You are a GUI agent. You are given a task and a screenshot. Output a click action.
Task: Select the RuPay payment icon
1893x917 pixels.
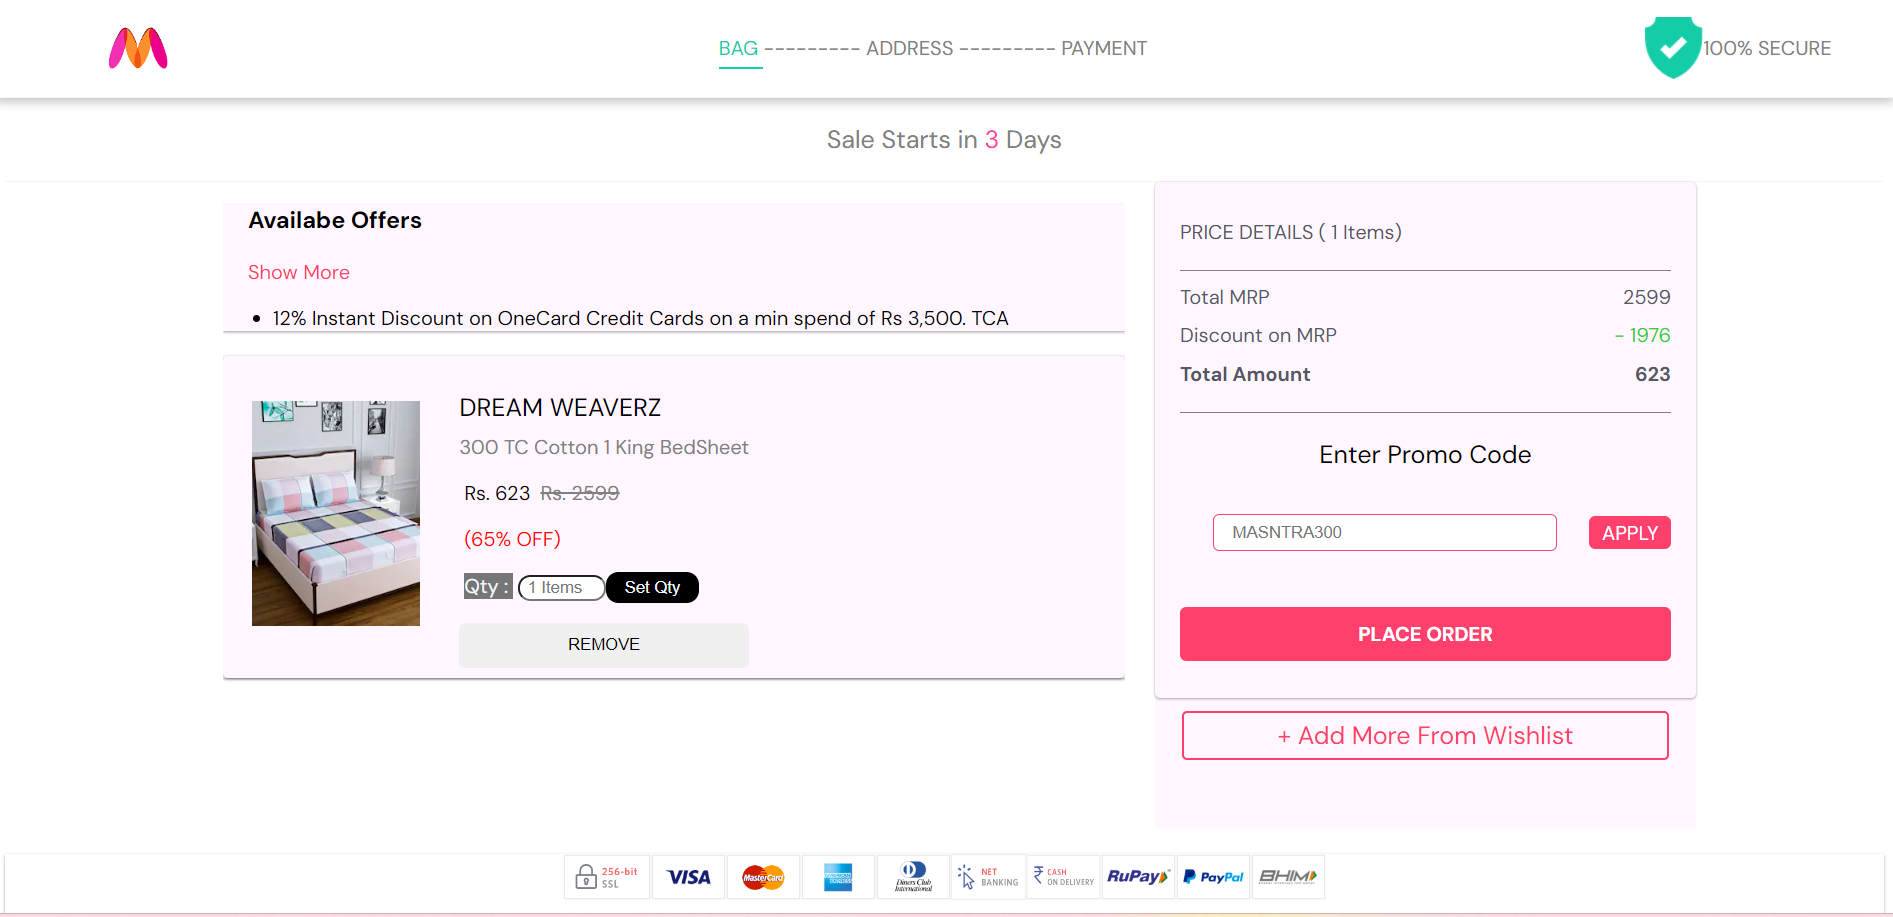(x=1137, y=876)
